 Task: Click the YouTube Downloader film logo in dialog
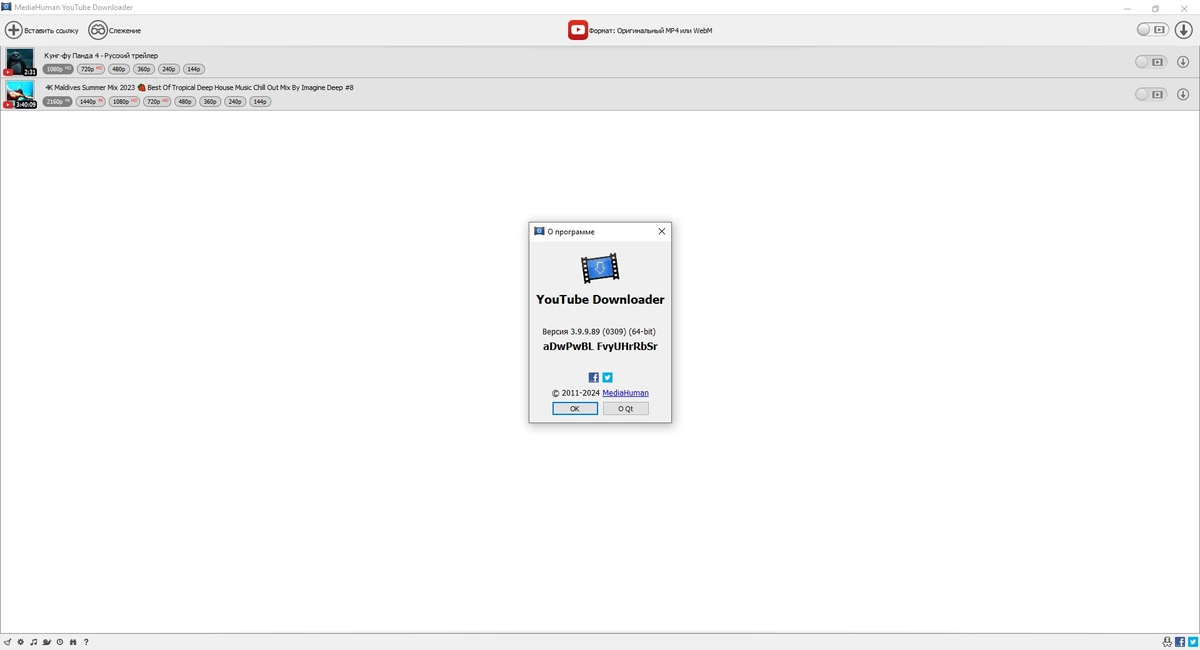[600, 268]
